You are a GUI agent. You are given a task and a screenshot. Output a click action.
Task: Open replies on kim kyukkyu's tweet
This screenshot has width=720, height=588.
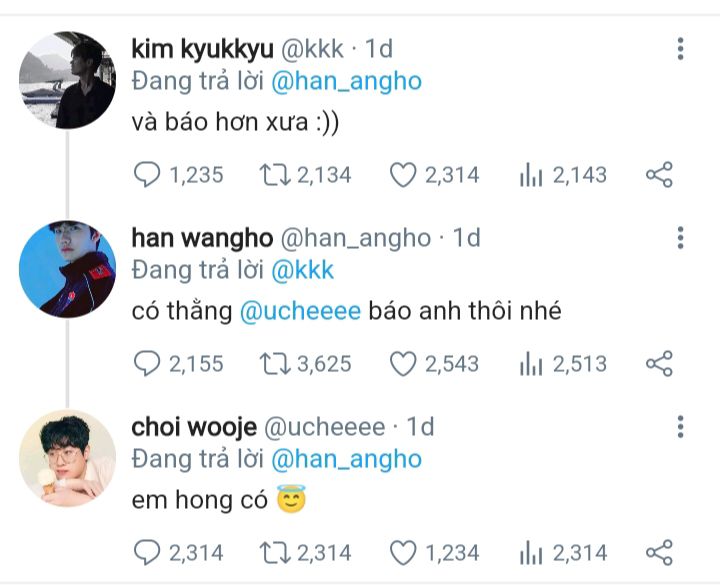pyautogui.click(x=146, y=175)
